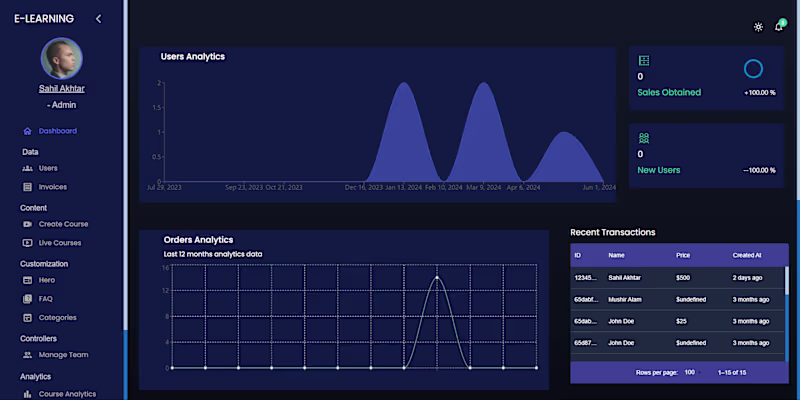Image resolution: width=800 pixels, height=400 pixels.
Task: Click the Dashboard home icon
Action: point(28,131)
